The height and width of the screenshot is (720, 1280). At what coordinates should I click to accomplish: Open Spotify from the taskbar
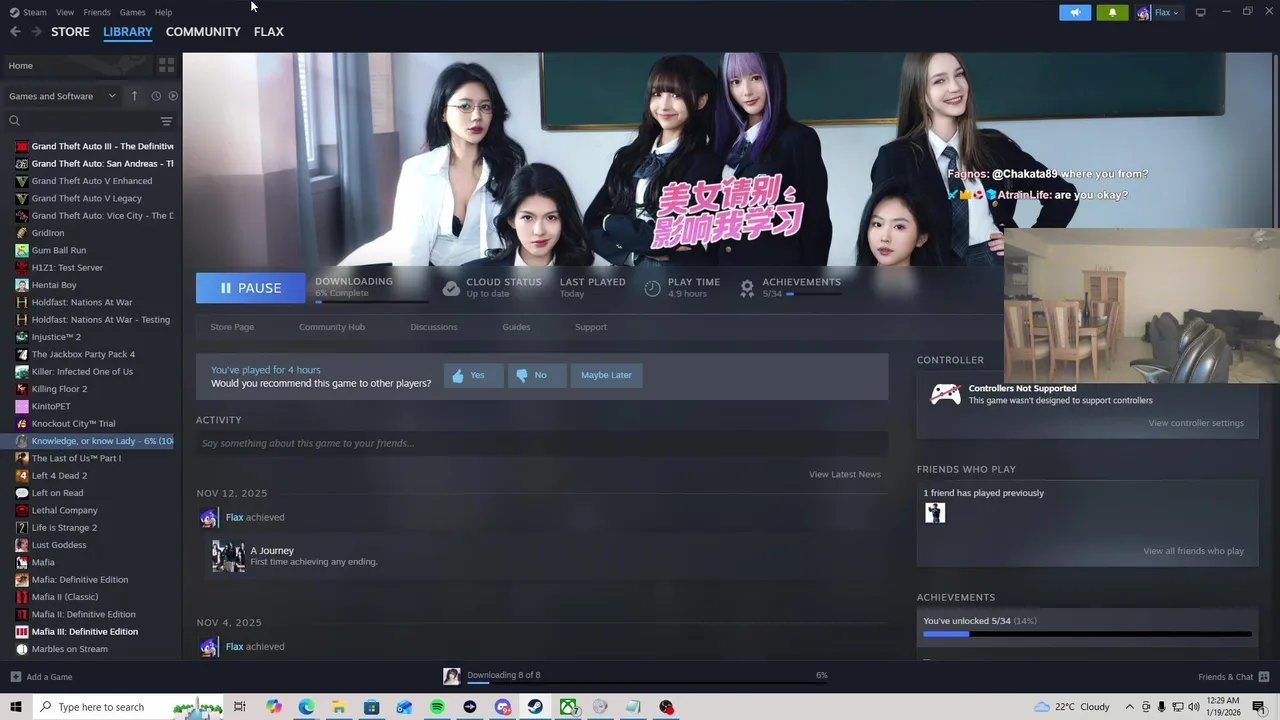pos(437,707)
